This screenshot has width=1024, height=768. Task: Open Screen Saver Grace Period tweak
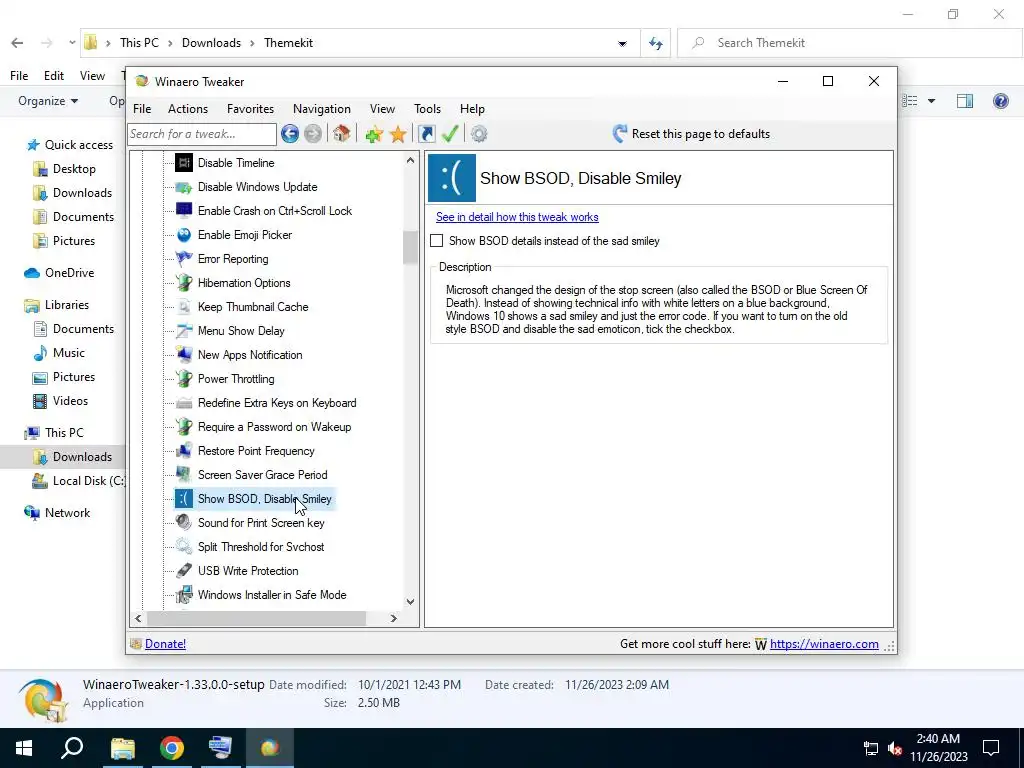point(263,475)
